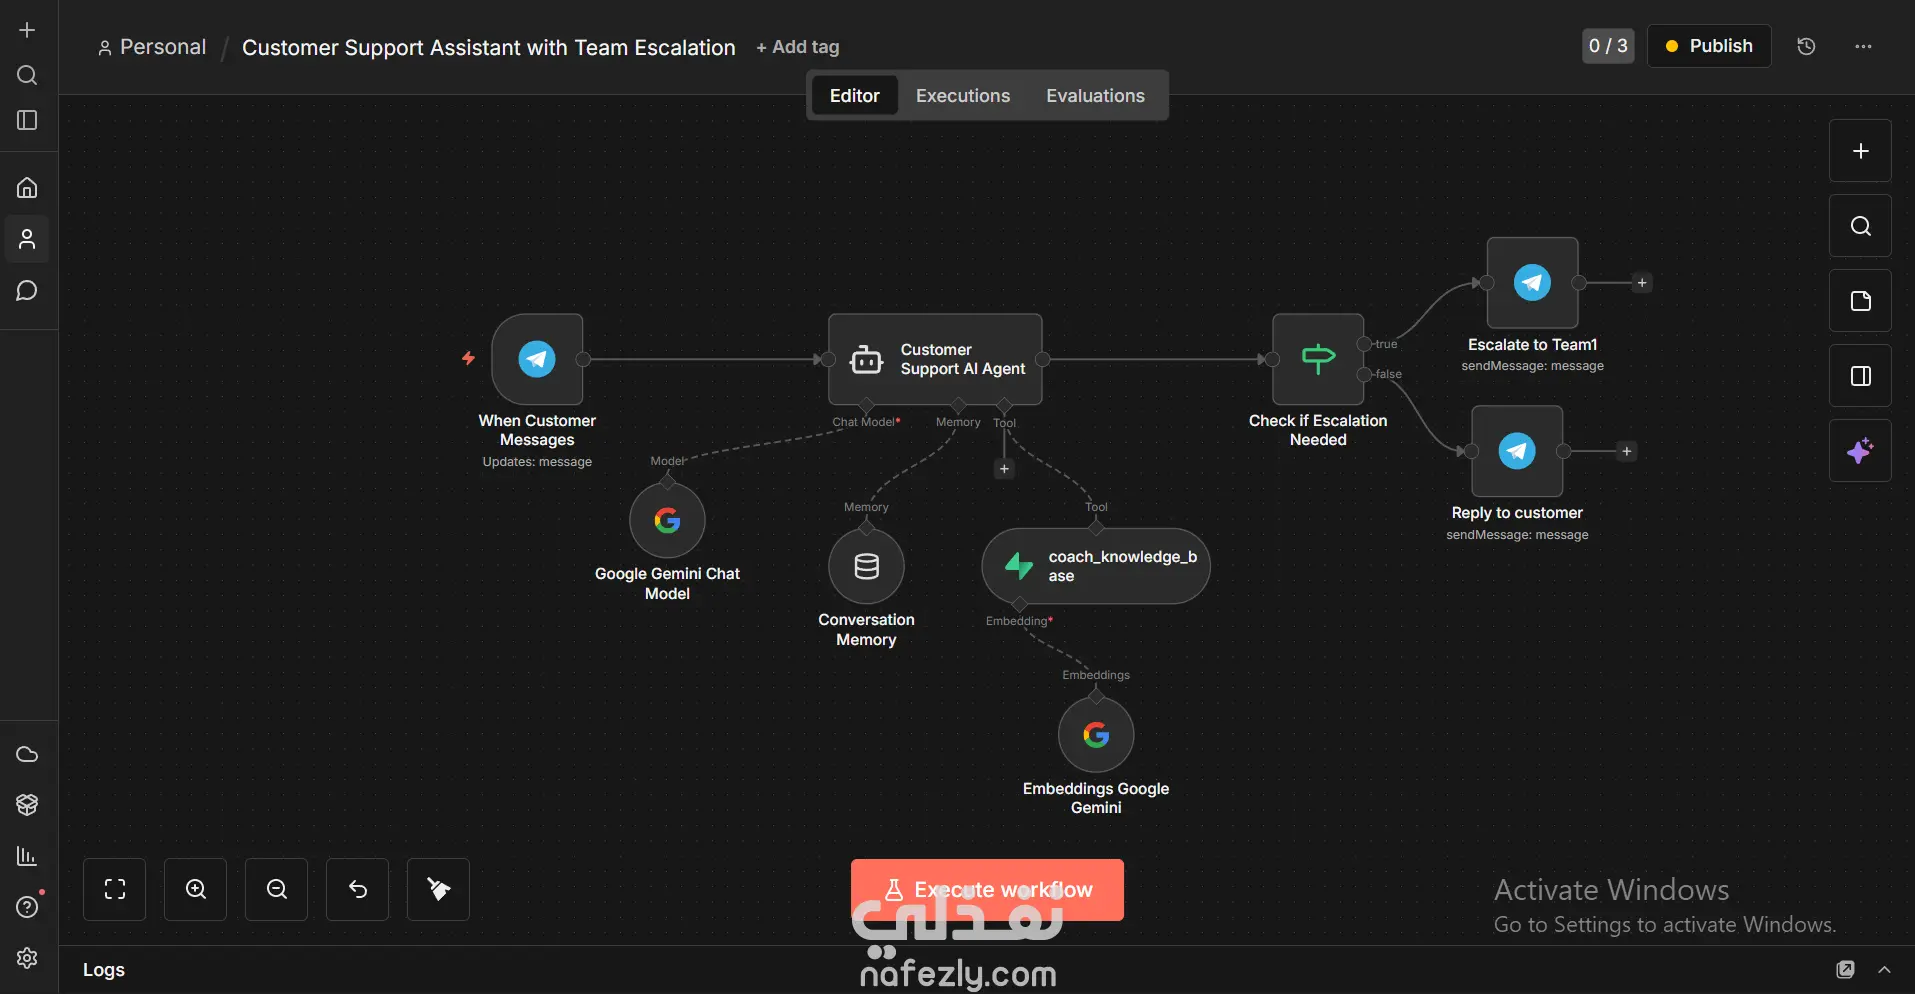
Task: Click the plus icon in left sidebar
Action: coord(27,30)
